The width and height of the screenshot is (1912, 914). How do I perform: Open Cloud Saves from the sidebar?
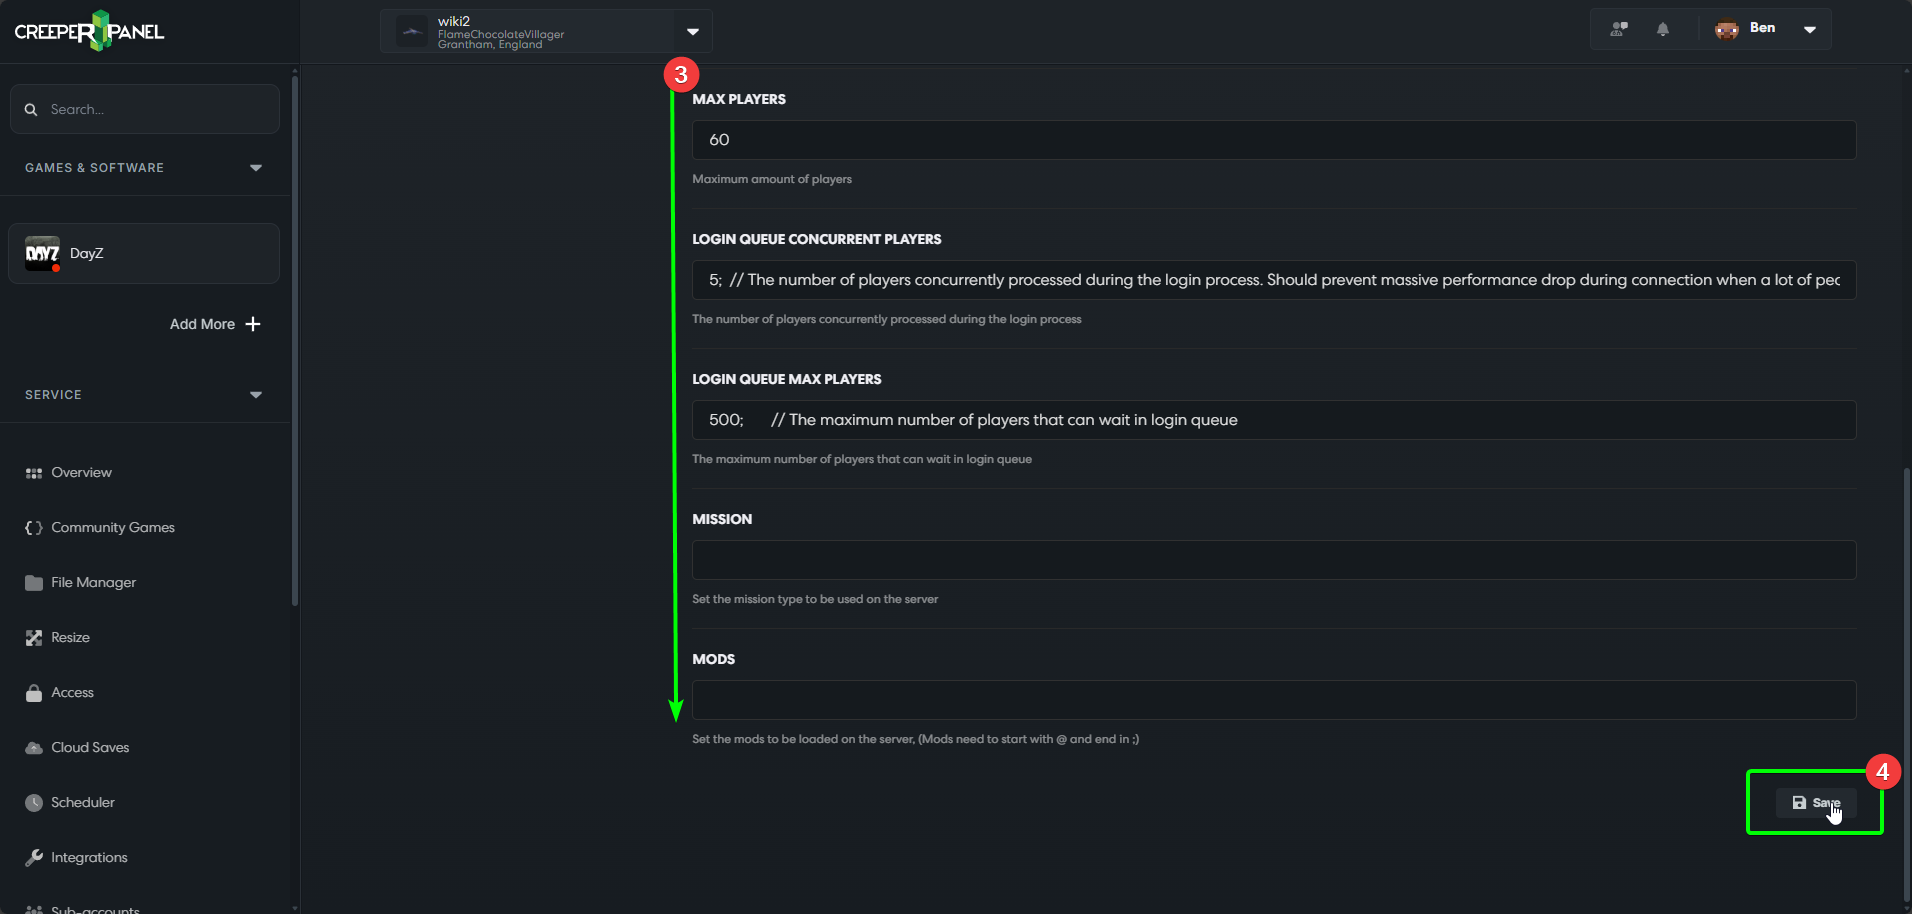90,747
